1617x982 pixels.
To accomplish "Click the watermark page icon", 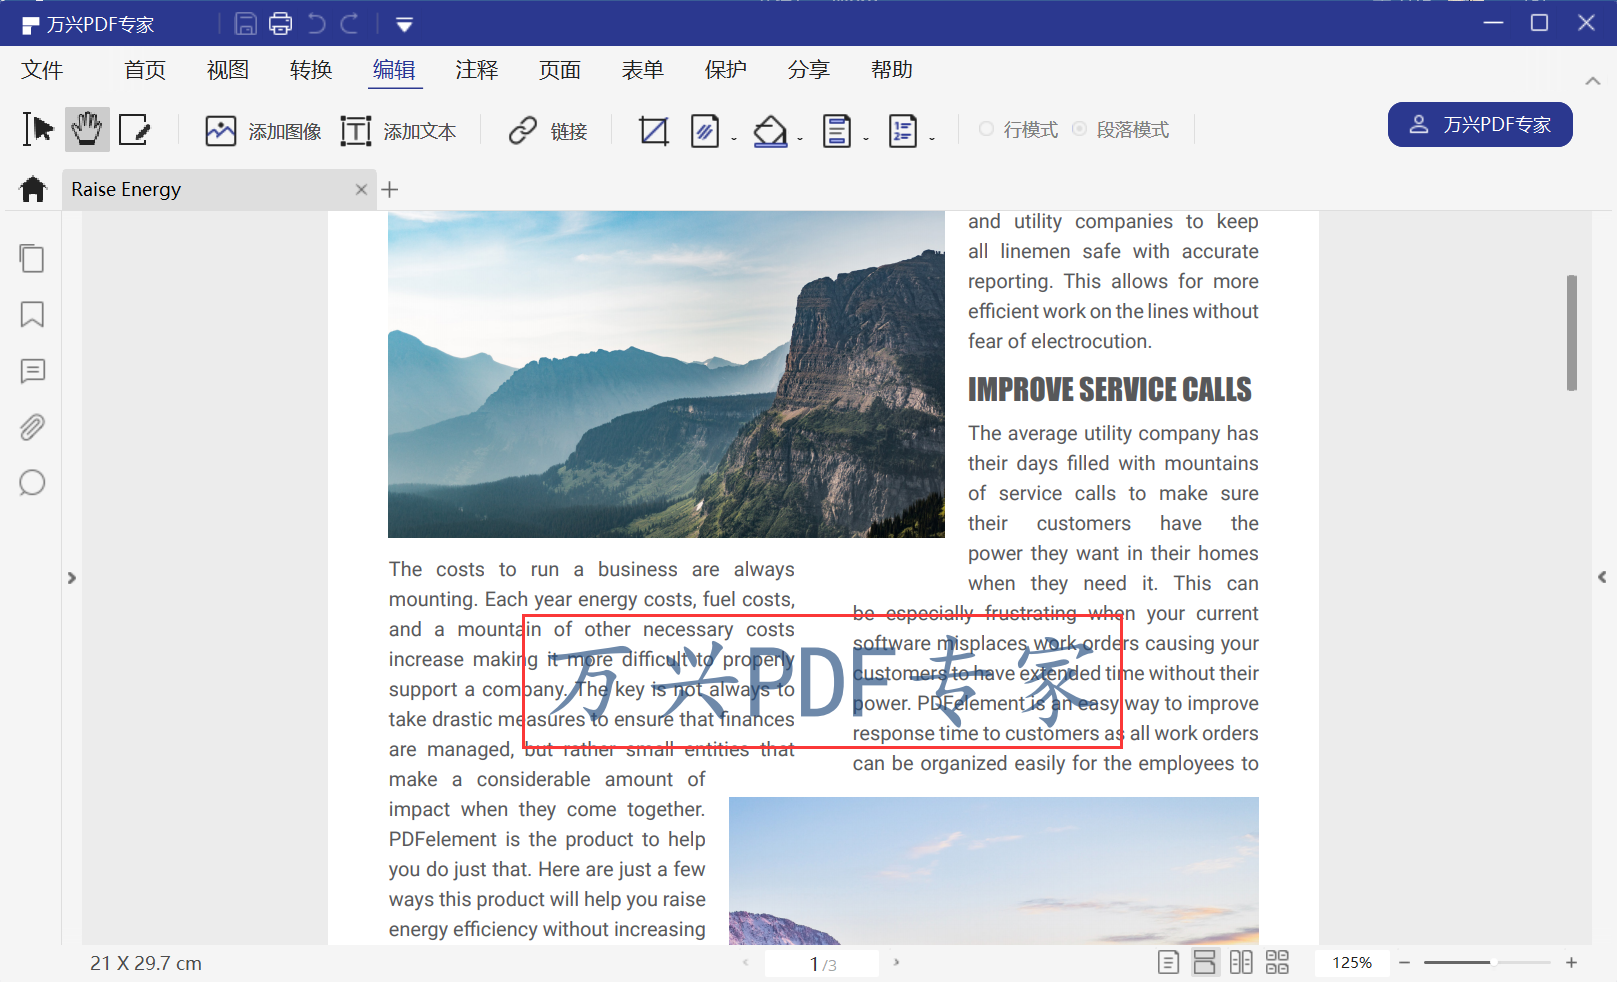I will point(705,131).
